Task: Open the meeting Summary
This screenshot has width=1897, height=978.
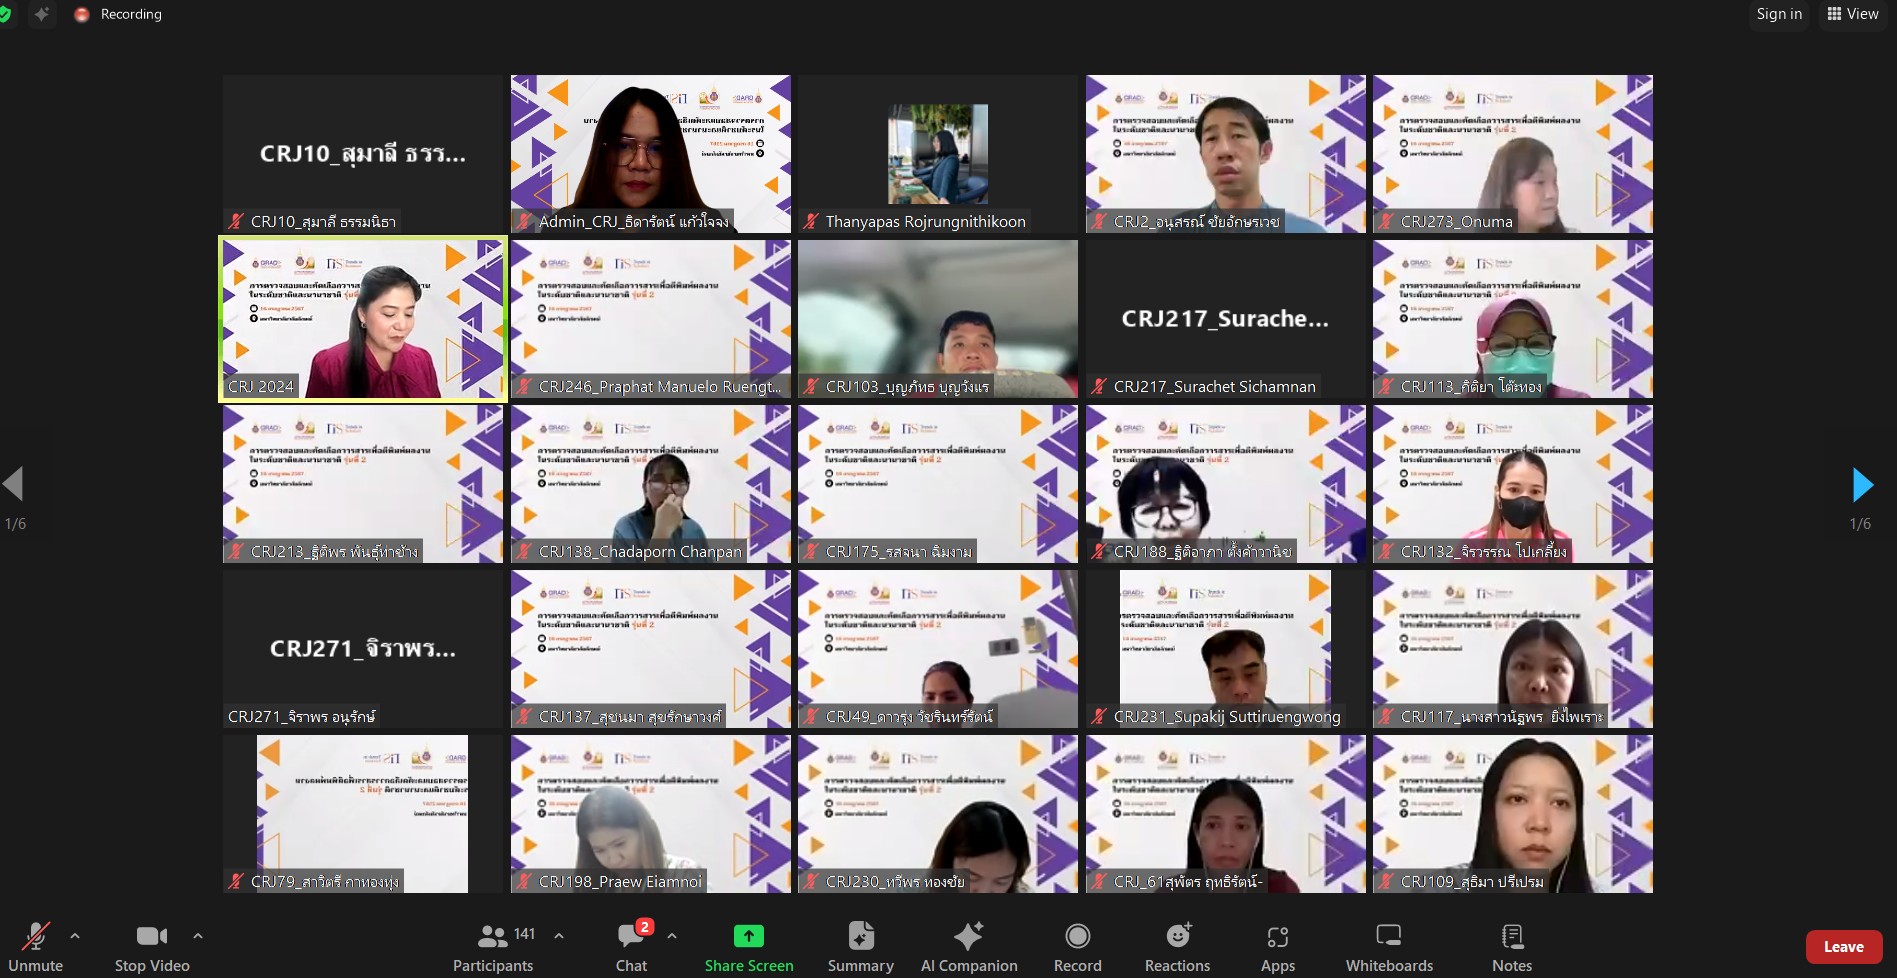Action: 860,937
